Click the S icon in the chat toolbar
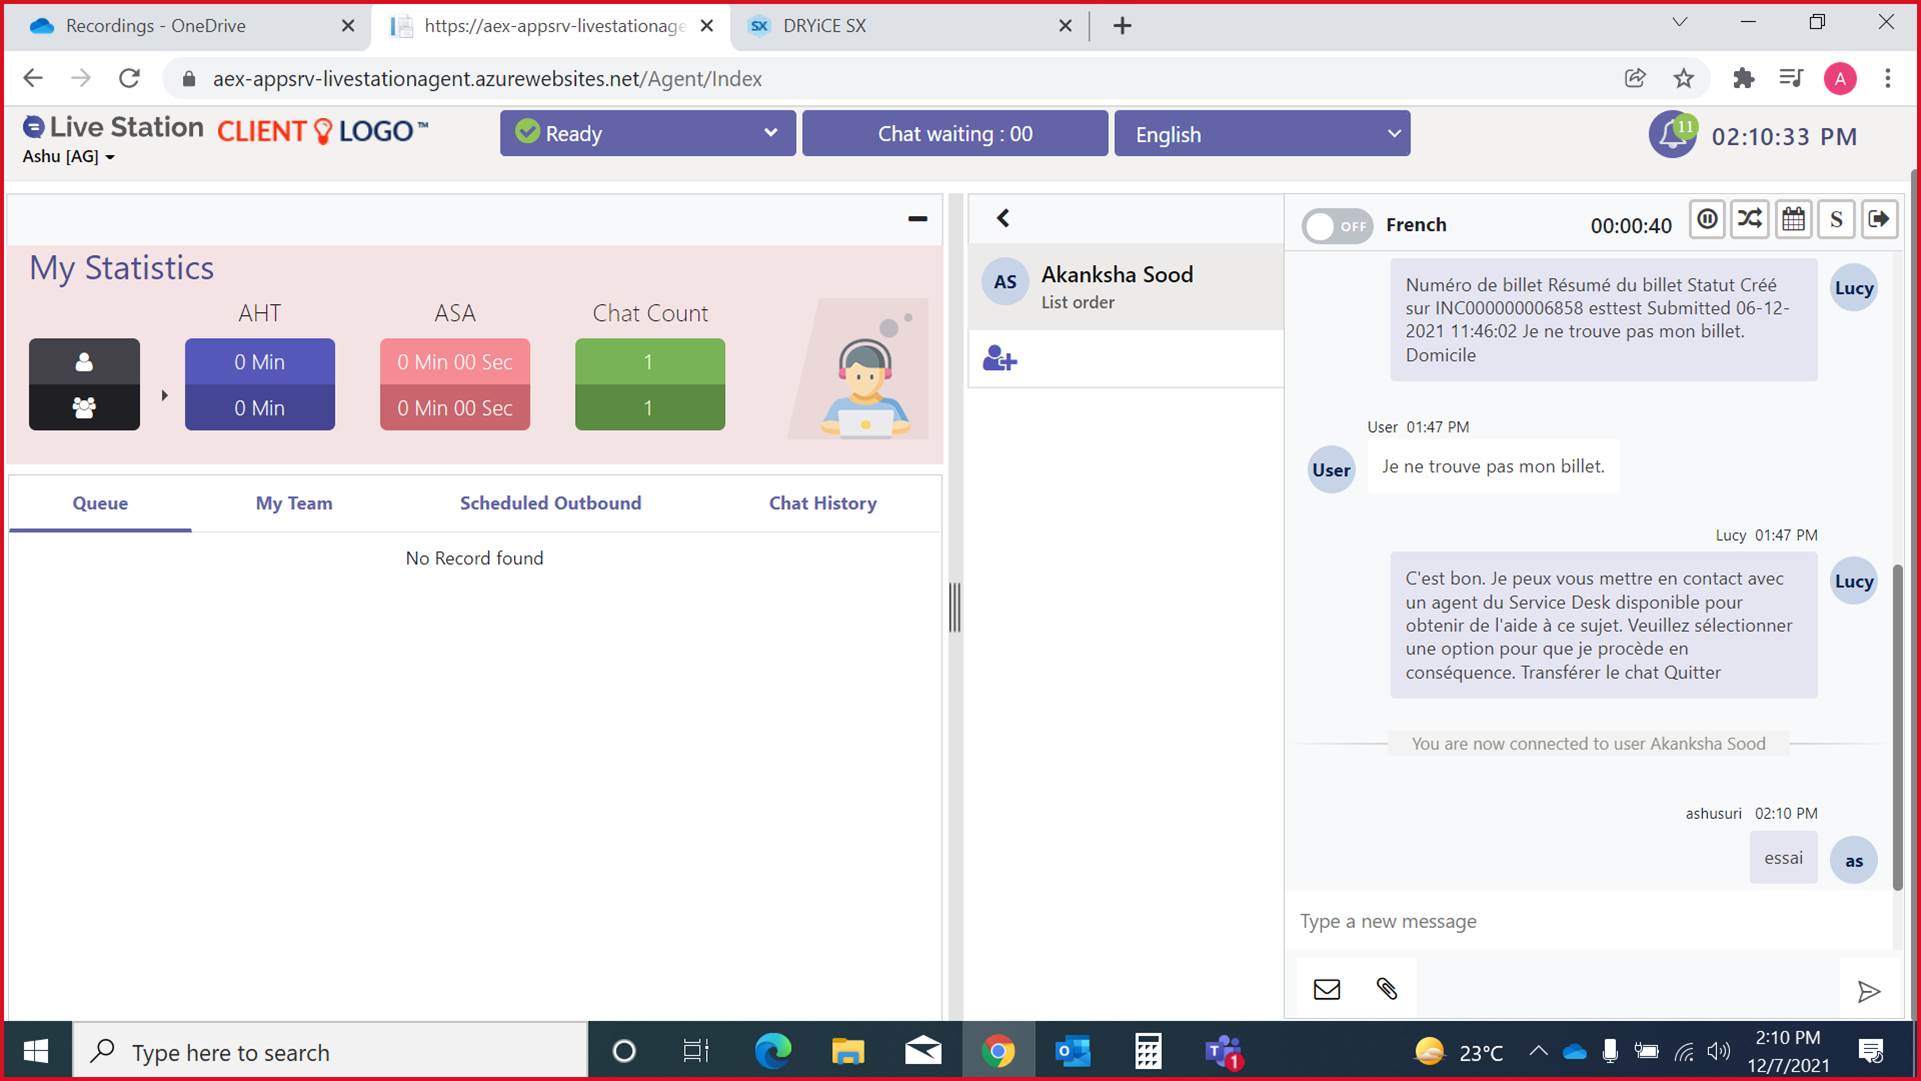The width and height of the screenshot is (1921, 1081). pyautogui.click(x=1836, y=219)
